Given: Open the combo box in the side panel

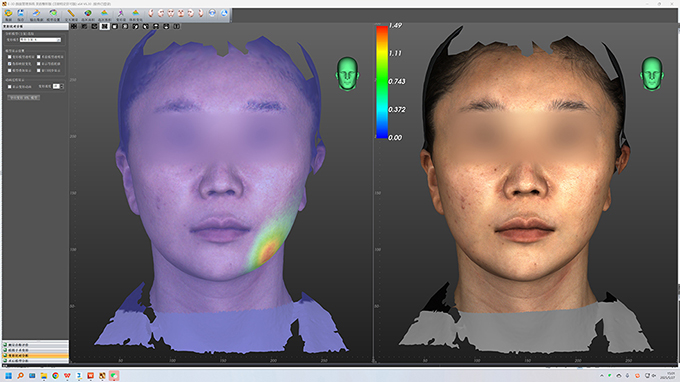Looking at the screenshot, I should pos(40,40).
